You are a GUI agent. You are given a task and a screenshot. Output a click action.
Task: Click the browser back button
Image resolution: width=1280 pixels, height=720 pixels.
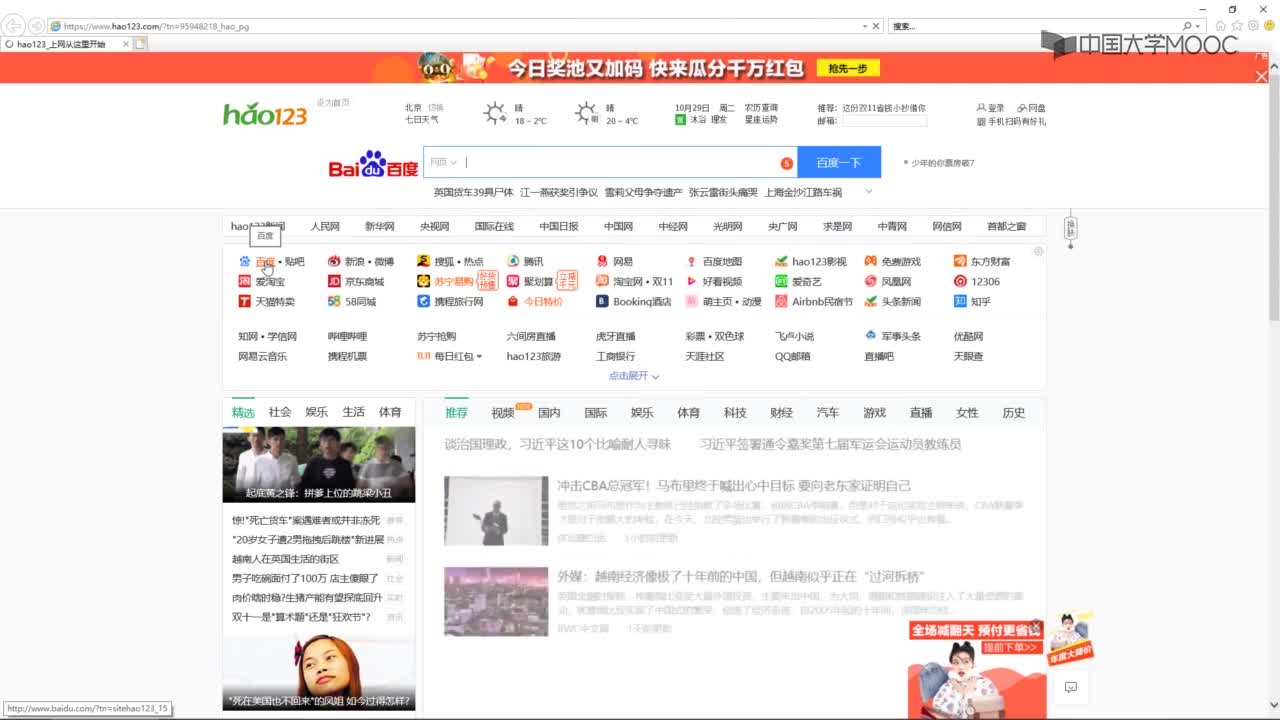[x=13, y=26]
